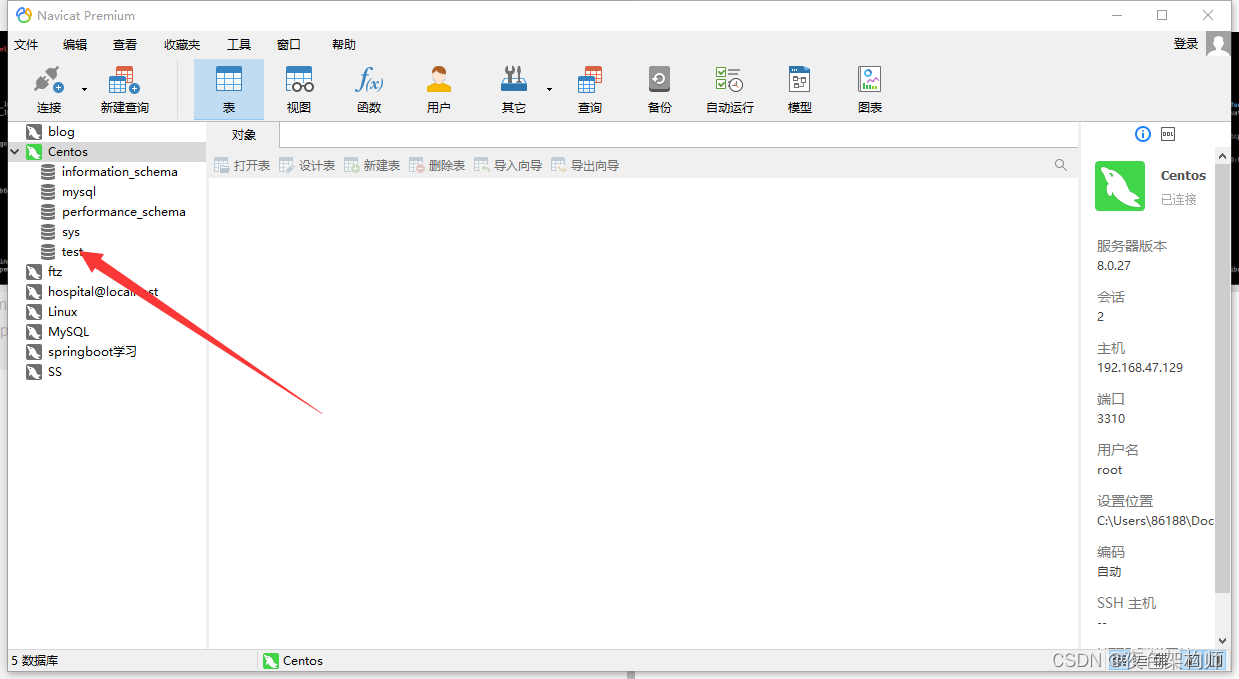The height and width of the screenshot is (679, 1239).
Task: Show the DDL panel icon
Action: click(x=1168, y=134)
